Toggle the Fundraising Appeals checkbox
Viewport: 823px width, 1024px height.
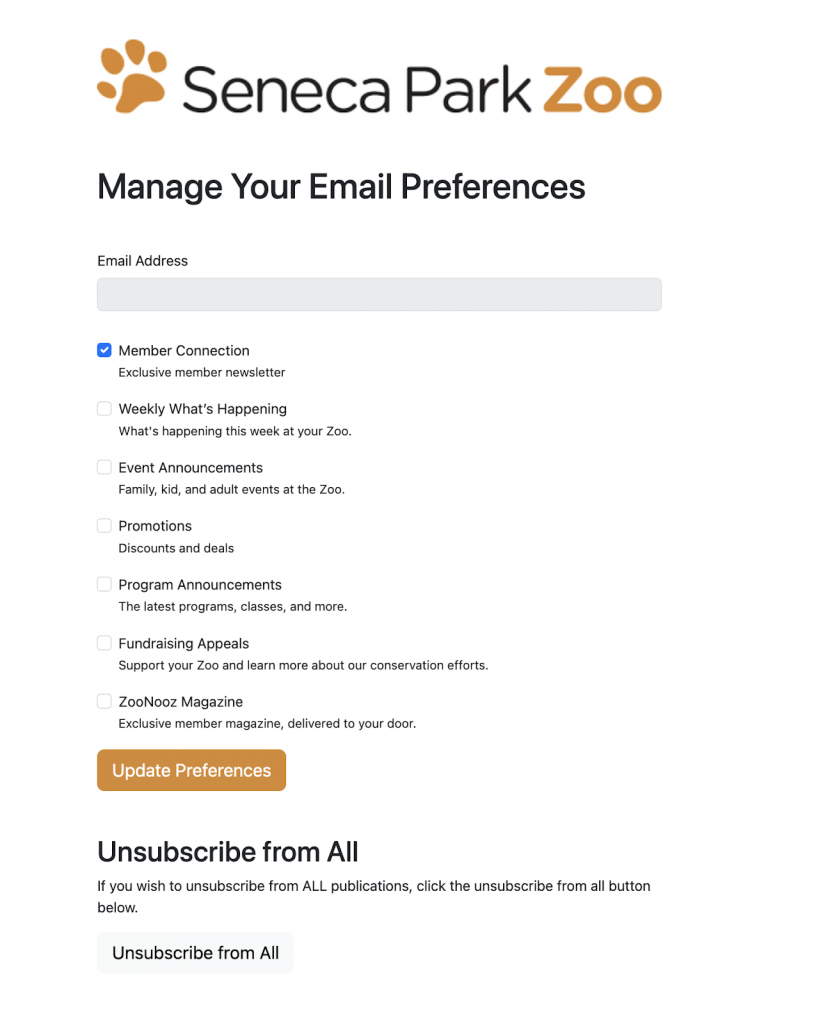pos(105,643)
